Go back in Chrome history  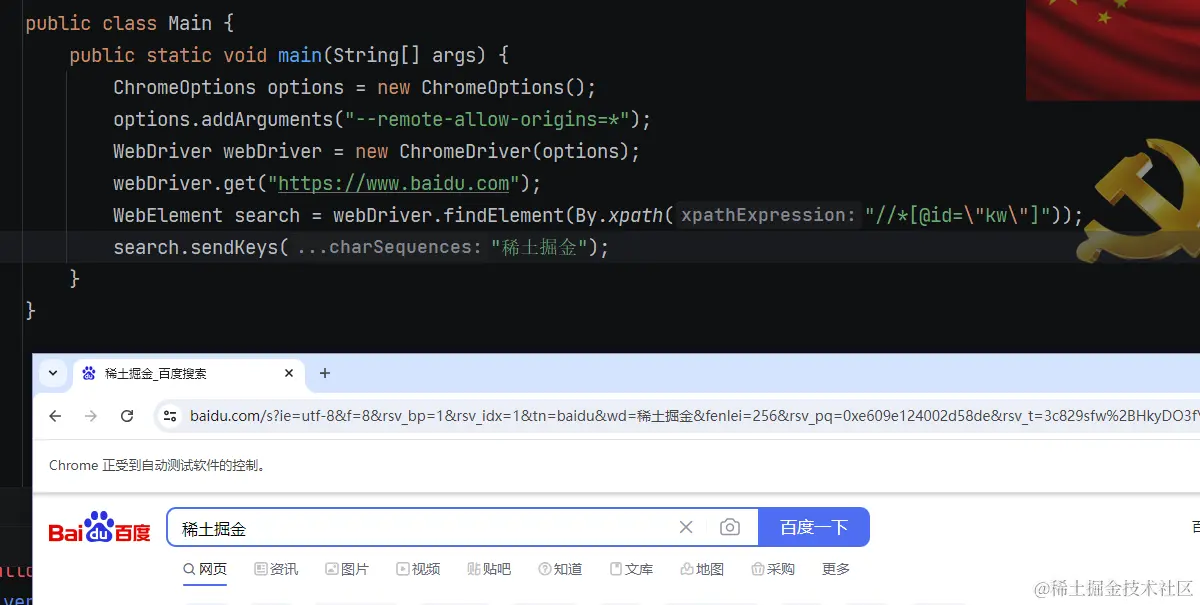pos(55,416)
